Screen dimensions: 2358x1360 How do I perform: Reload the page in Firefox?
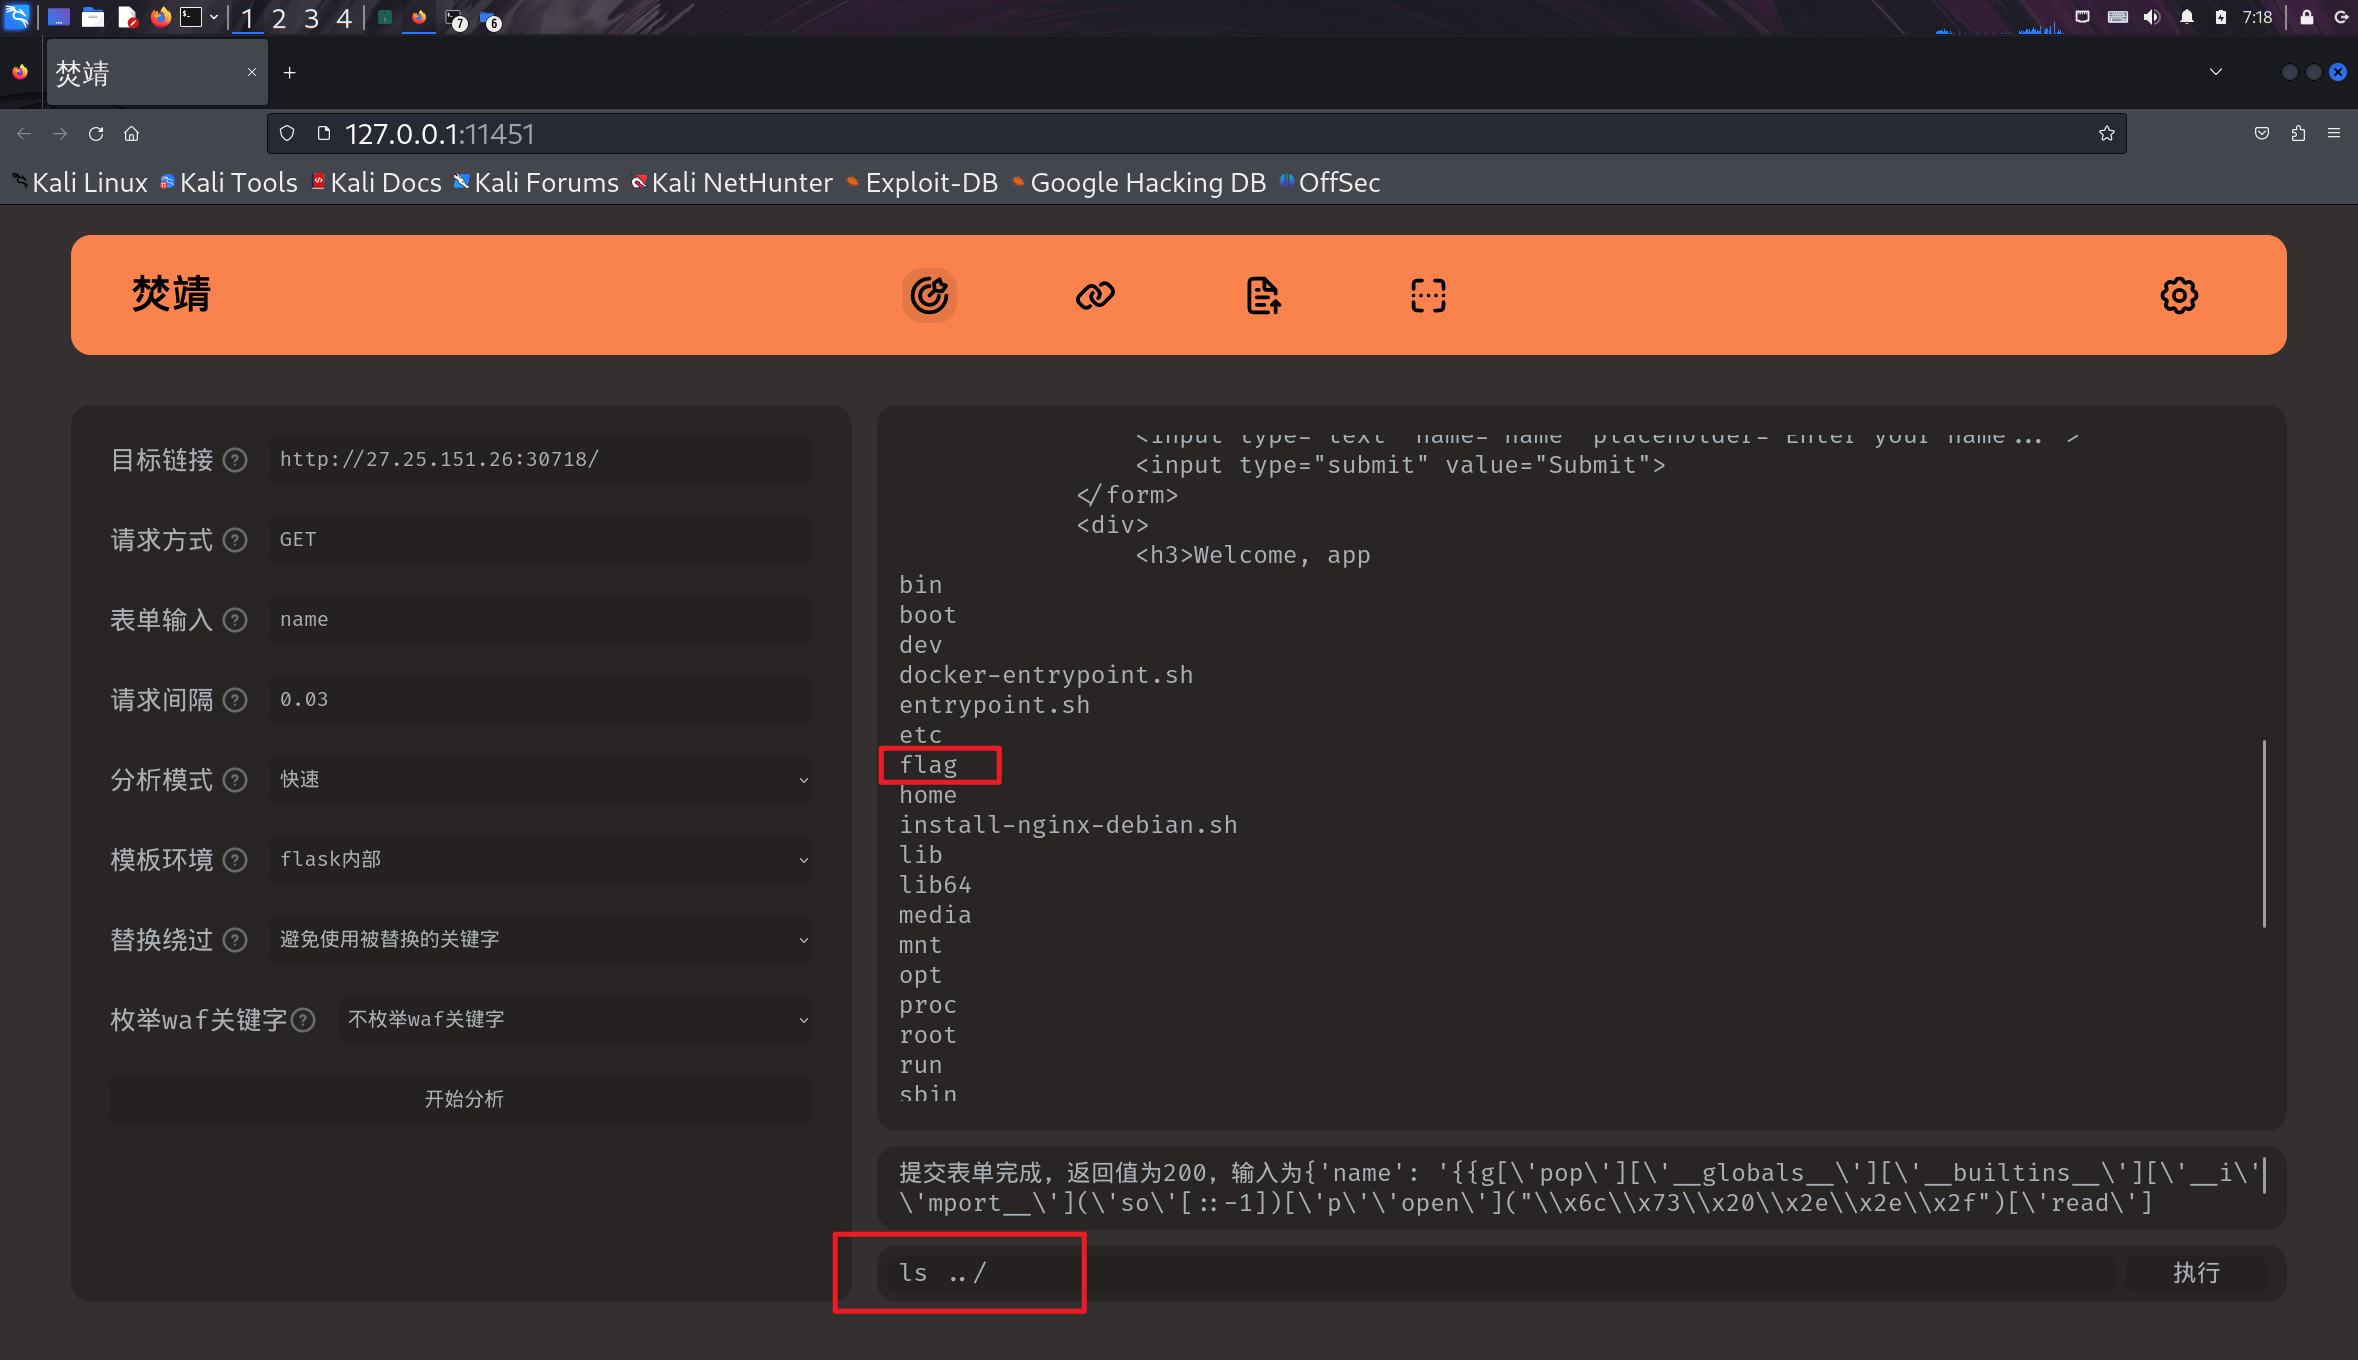tap(96, 133)
